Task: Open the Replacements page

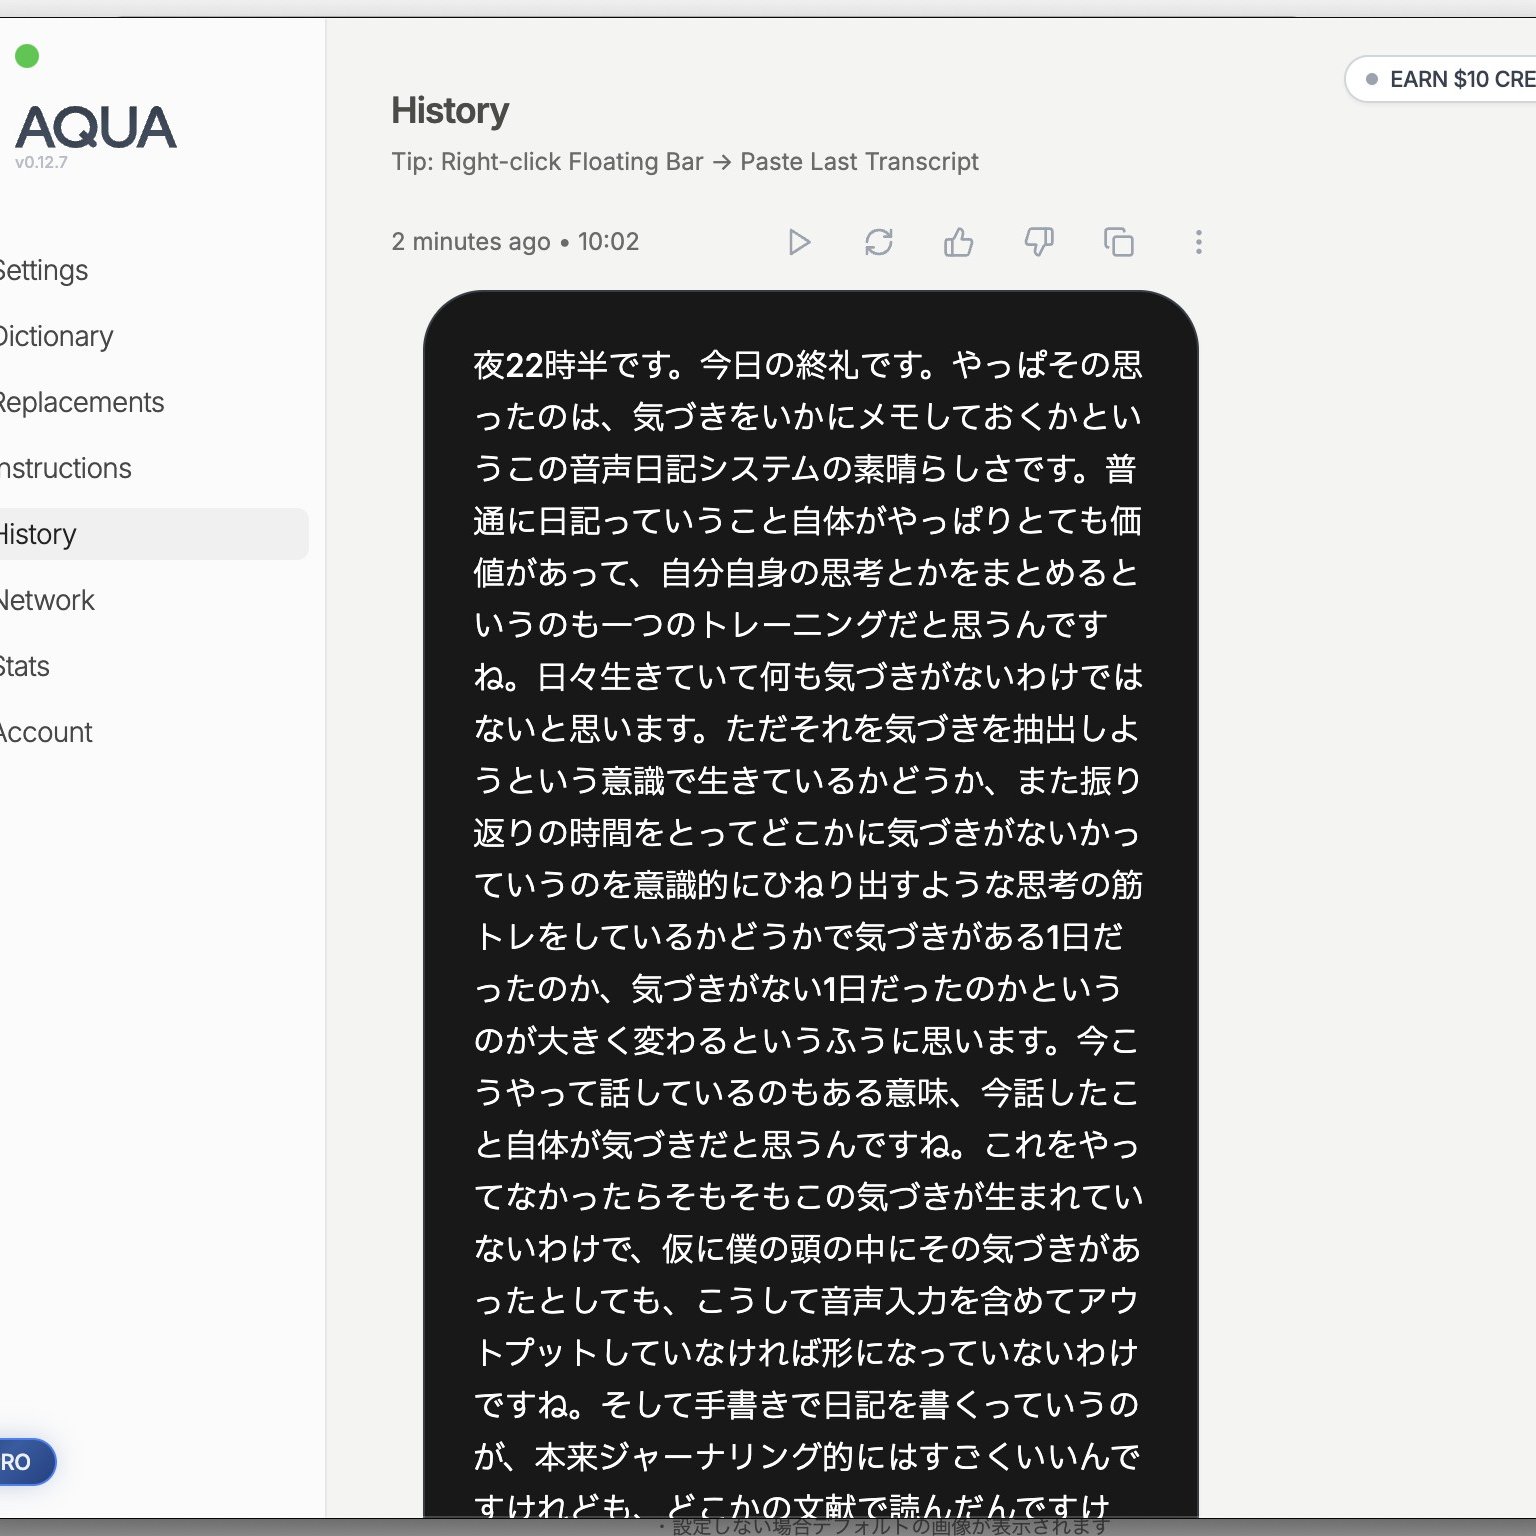Action: (x=82, y=402)
